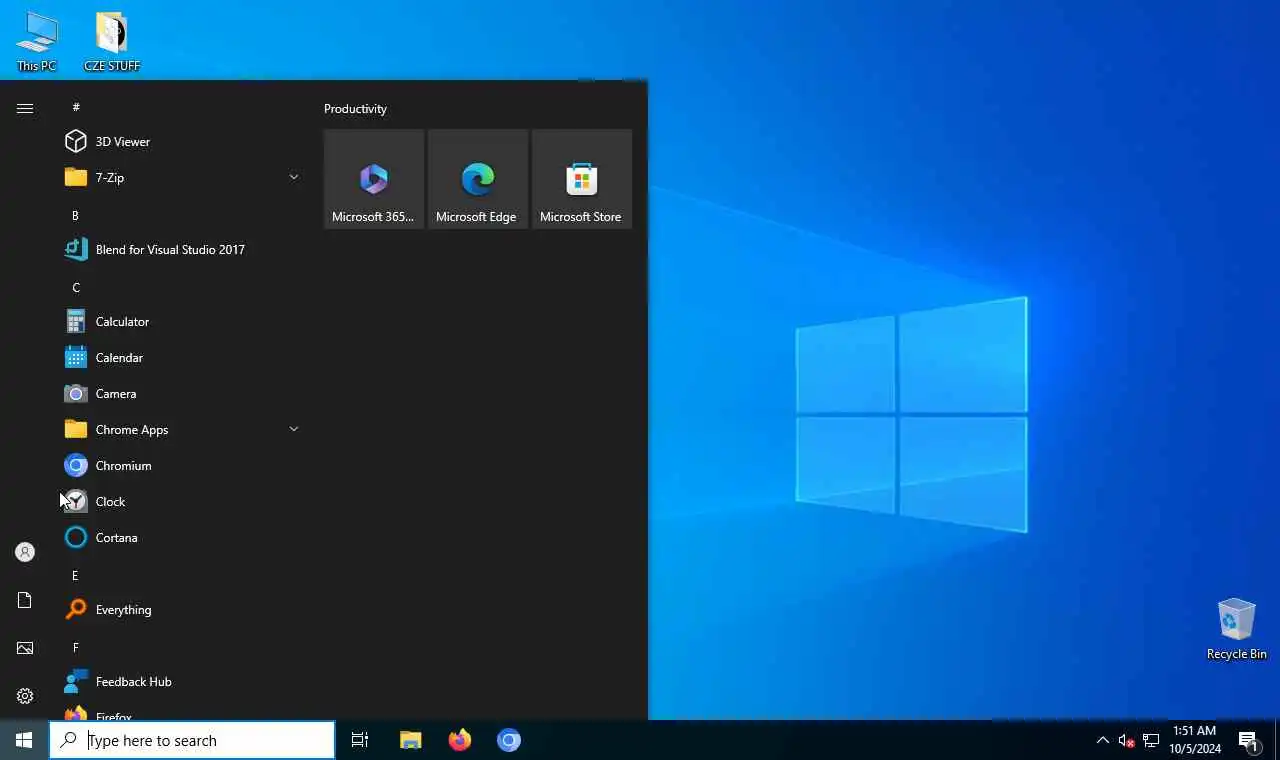1280x760 pixels.
Task: Expand the 7-Zip folder chevron
Action: [x=294, y=177]
